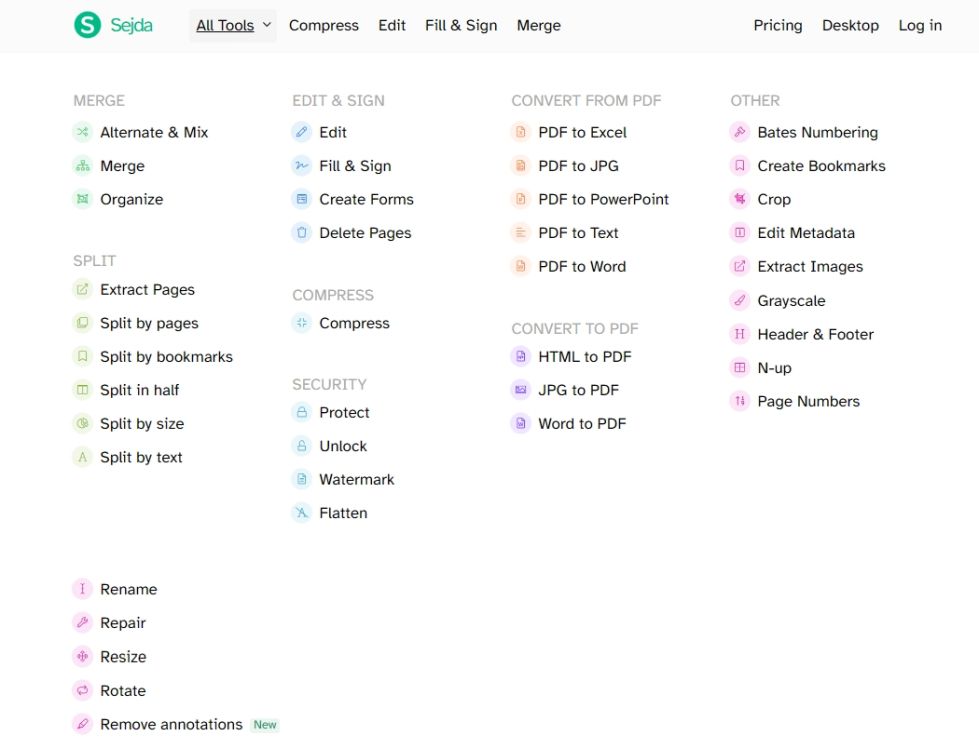Click the Split by text icon
The width and height of the screenshot is (979, 750).
82,457
